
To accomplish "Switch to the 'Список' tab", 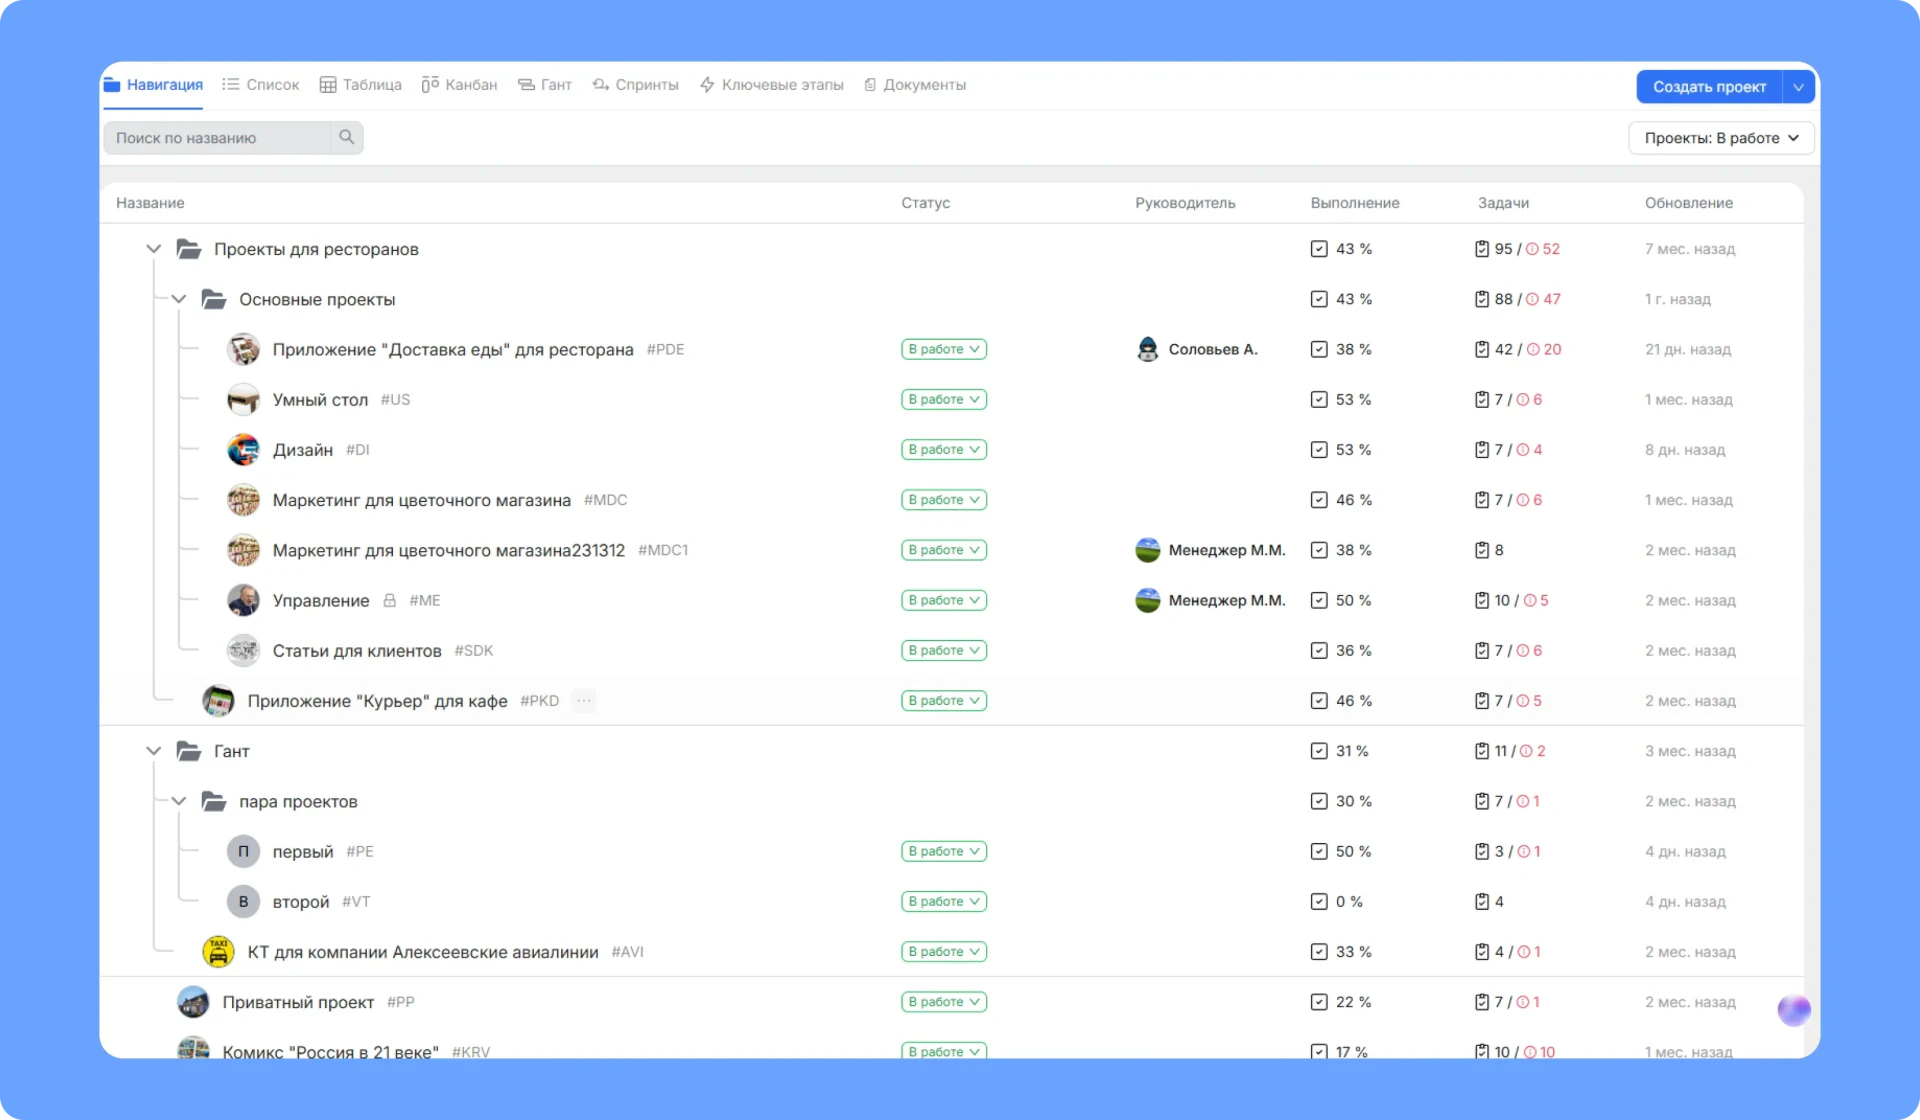I will tap(260, 85).
